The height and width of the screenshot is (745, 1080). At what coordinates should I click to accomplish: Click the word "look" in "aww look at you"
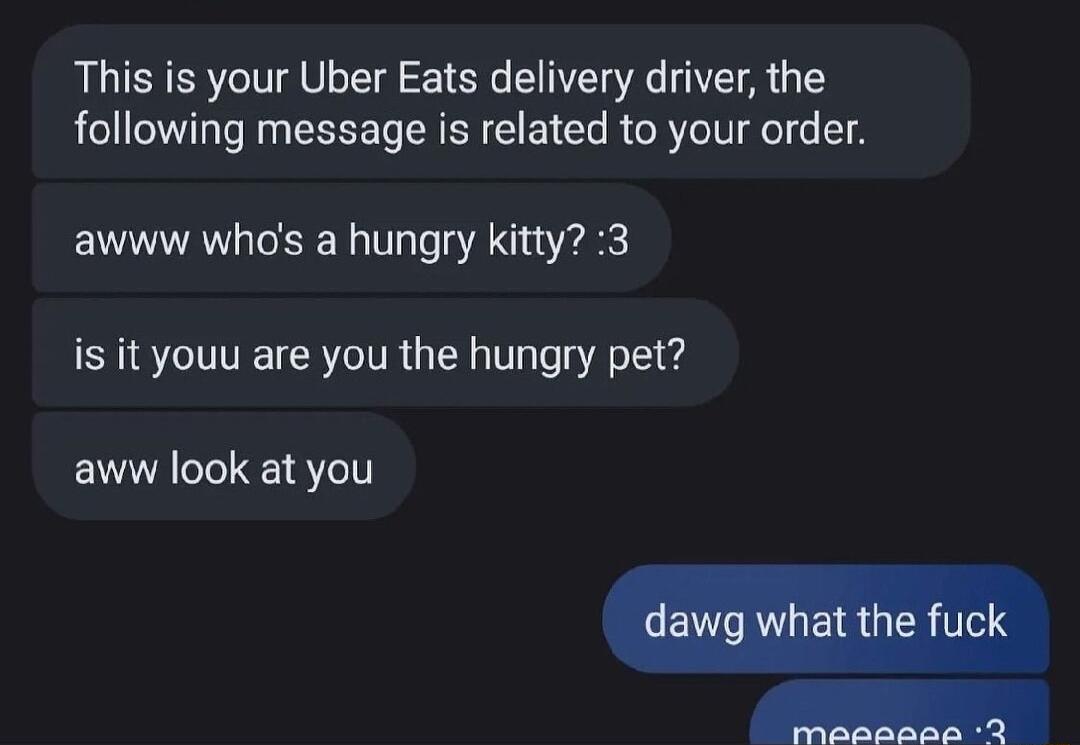point(209,468)
